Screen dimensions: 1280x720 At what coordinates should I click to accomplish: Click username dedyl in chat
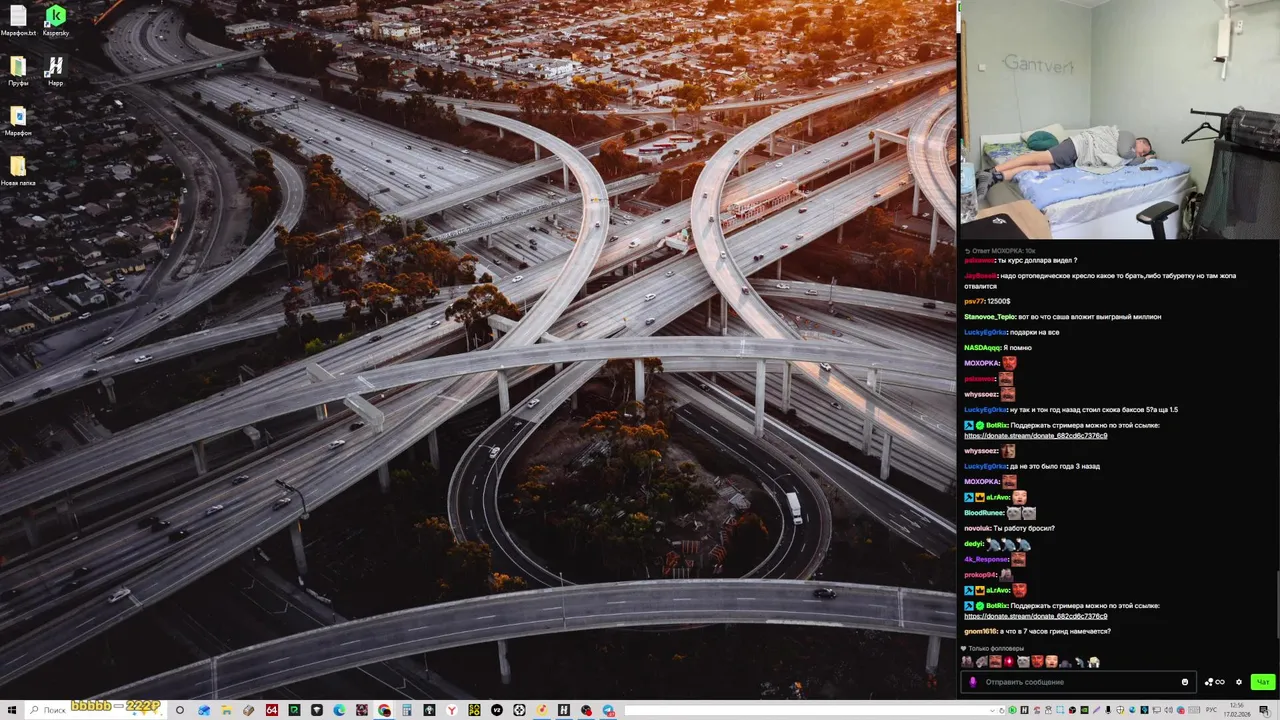(x=974, y=544)
